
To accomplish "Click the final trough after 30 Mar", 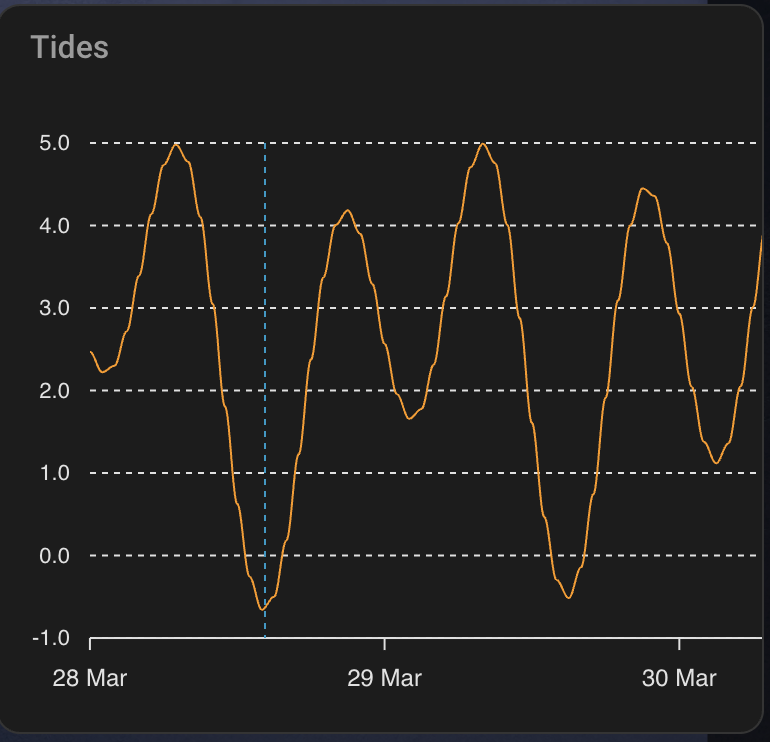I will (716, 462).
